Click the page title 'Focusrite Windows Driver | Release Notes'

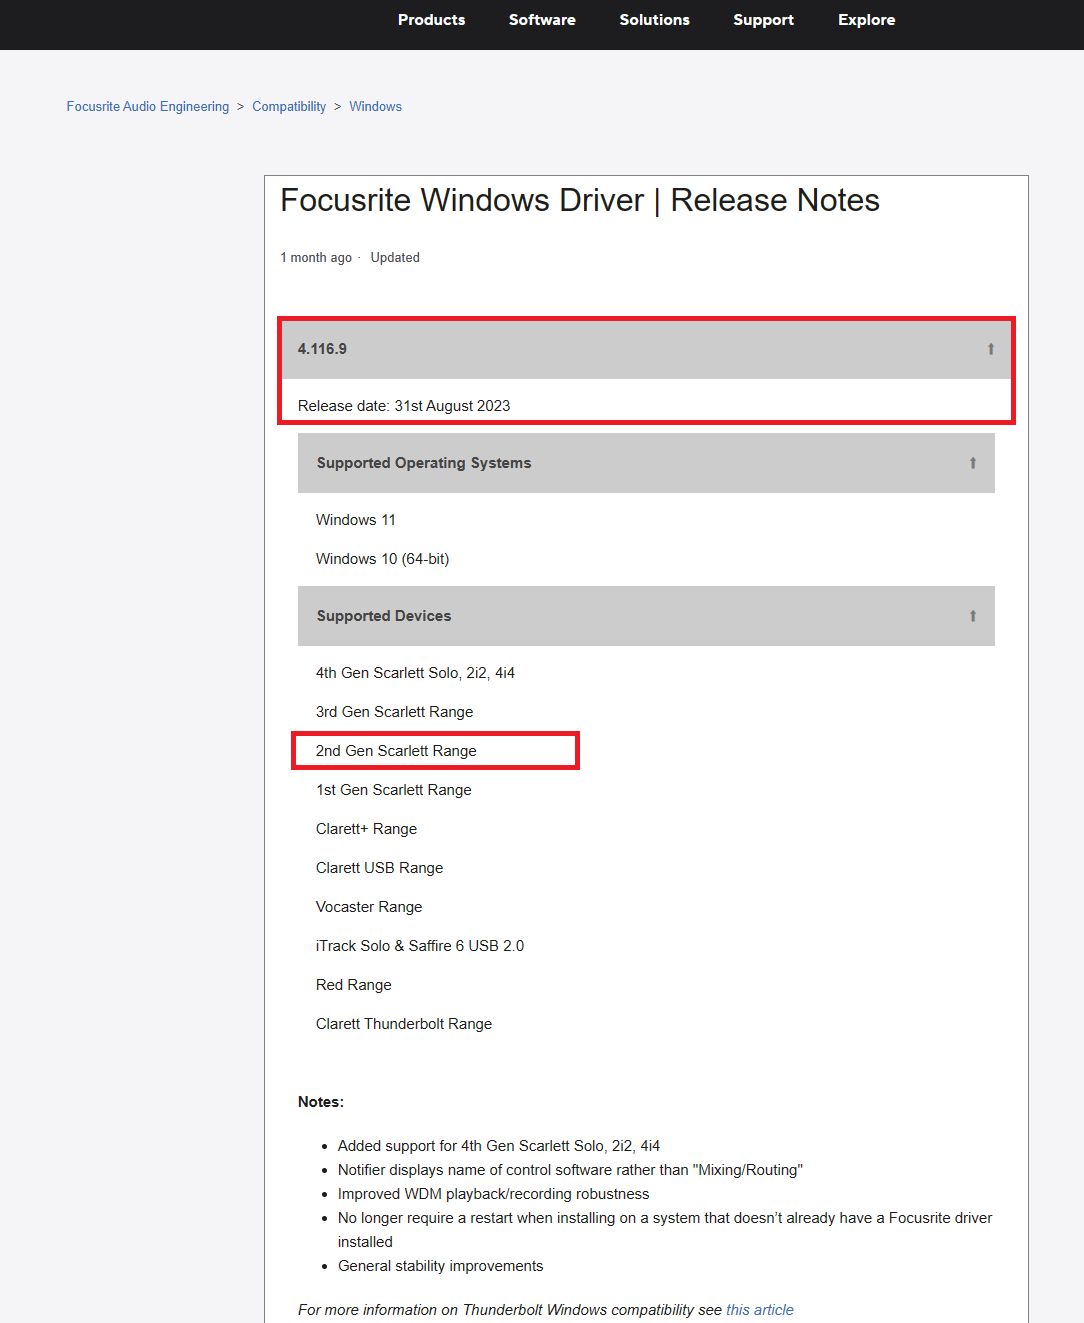tap(580, 201)
